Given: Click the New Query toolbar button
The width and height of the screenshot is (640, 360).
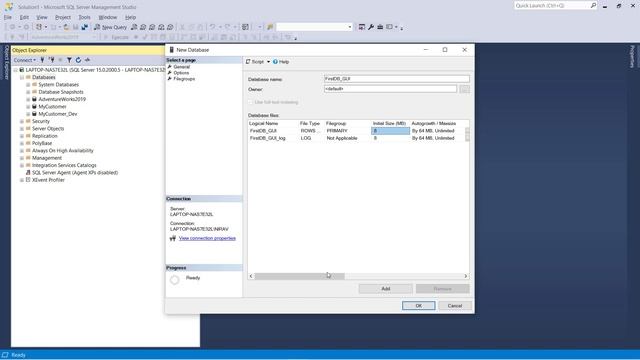Looking at the screenshot, I should tap(111, 27).
